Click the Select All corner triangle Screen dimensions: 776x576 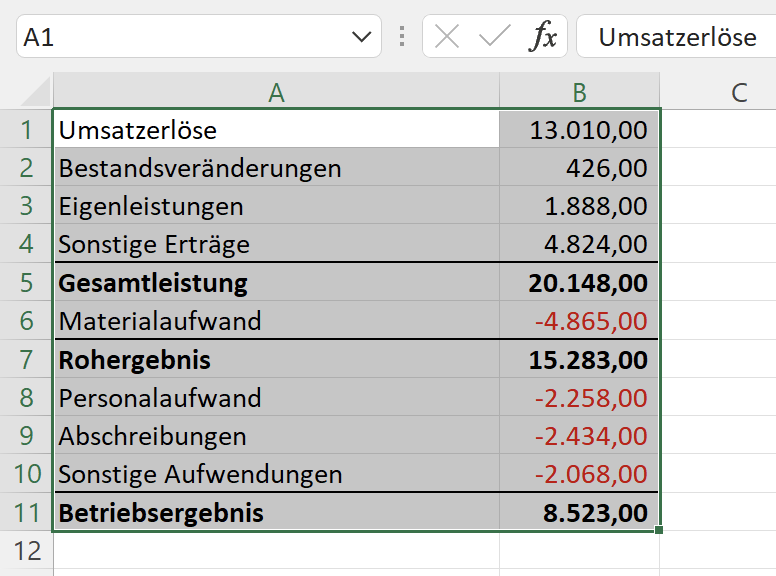click(36, 91)
